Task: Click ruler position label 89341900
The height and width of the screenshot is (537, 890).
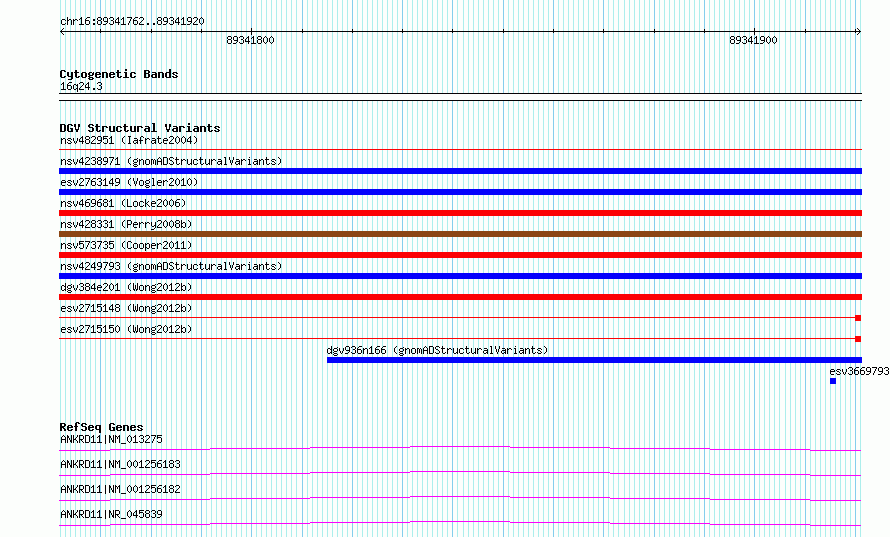Action: (x=753, y=40)
